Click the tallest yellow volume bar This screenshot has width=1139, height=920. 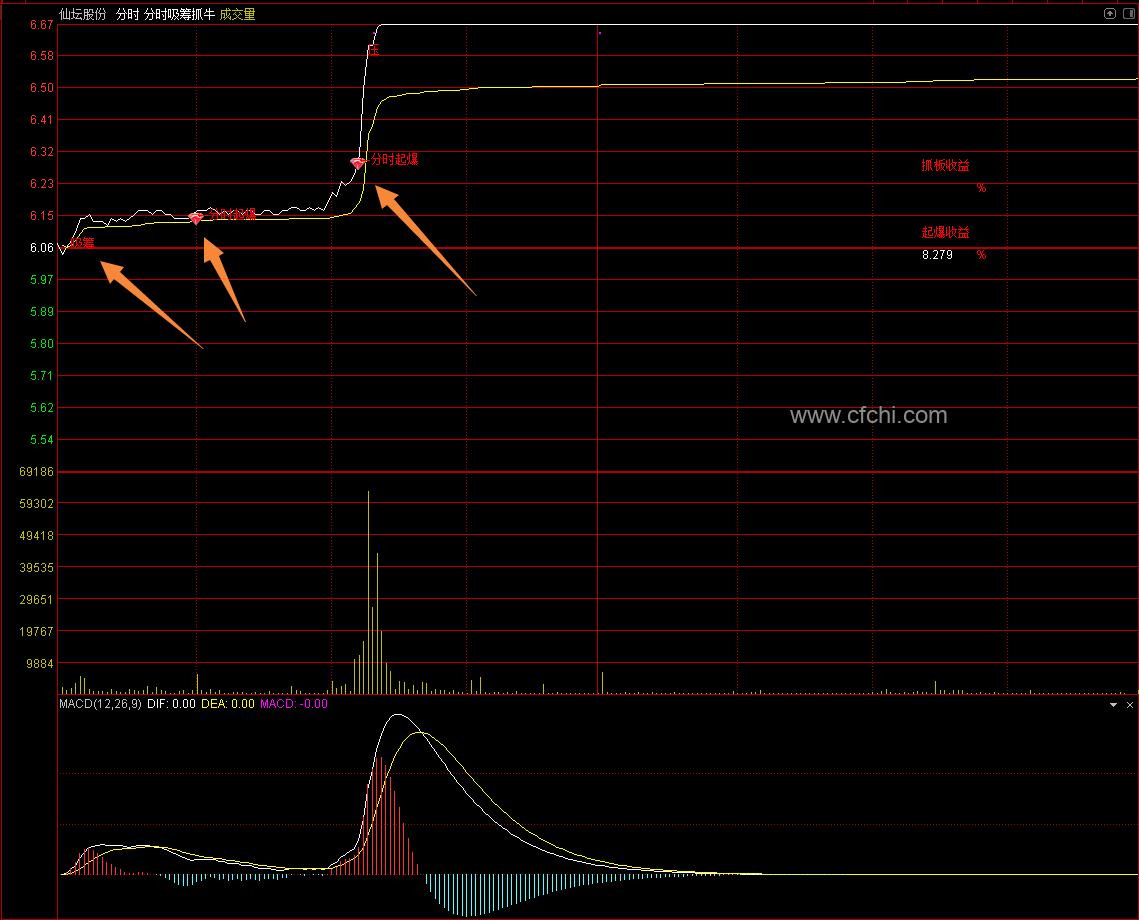[x=368, y=590]
